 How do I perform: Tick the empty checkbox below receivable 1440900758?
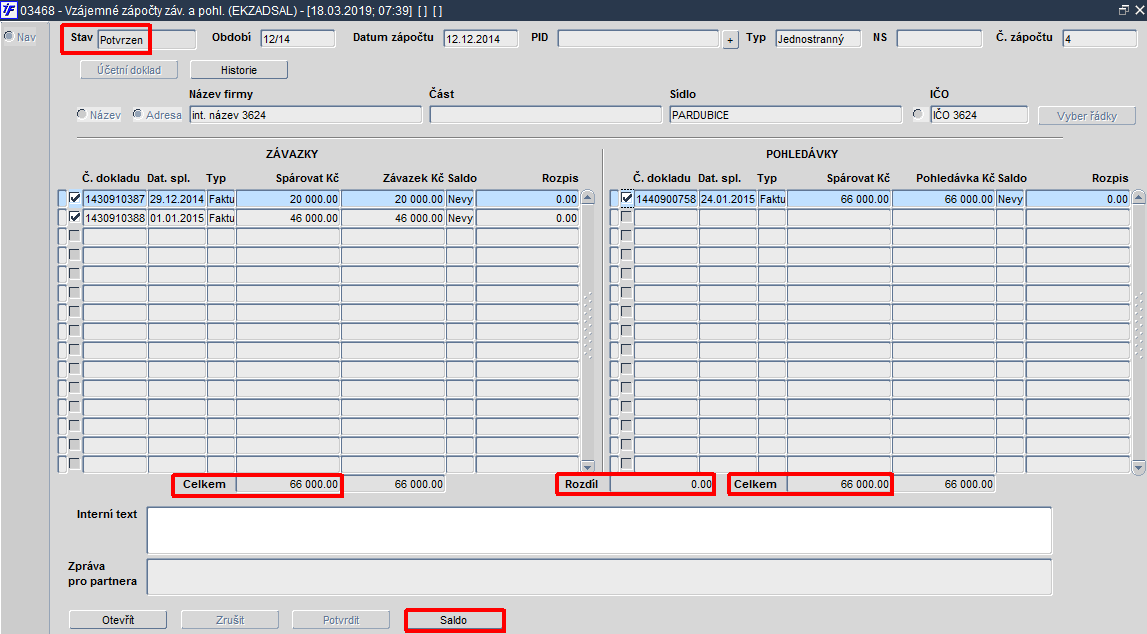626,217
